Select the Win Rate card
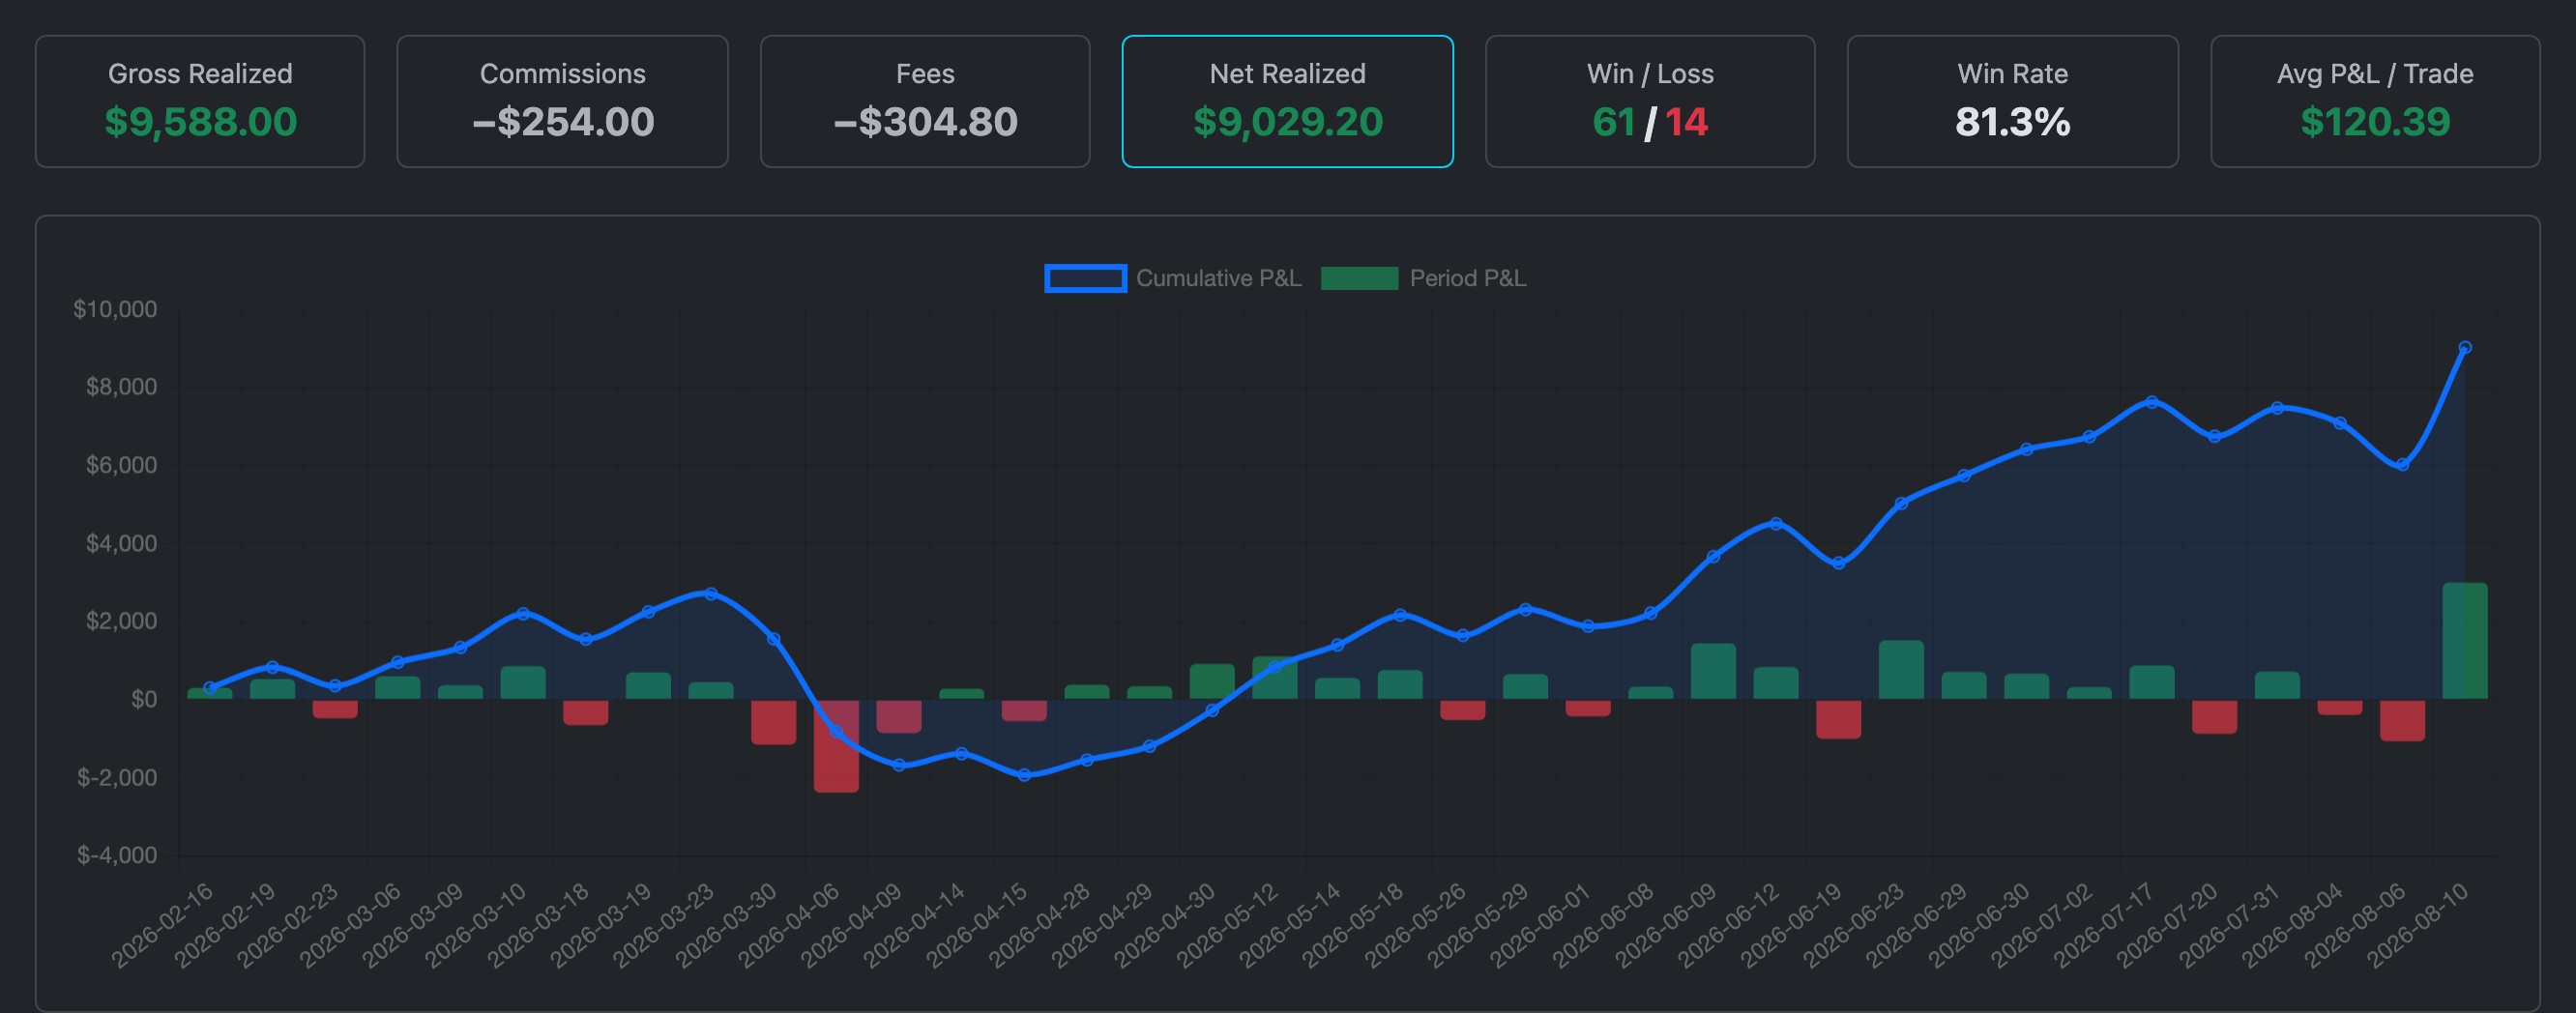The height and width of the screenshot is (1013, 2576). pyautogui.click(x=2012, y=101)
